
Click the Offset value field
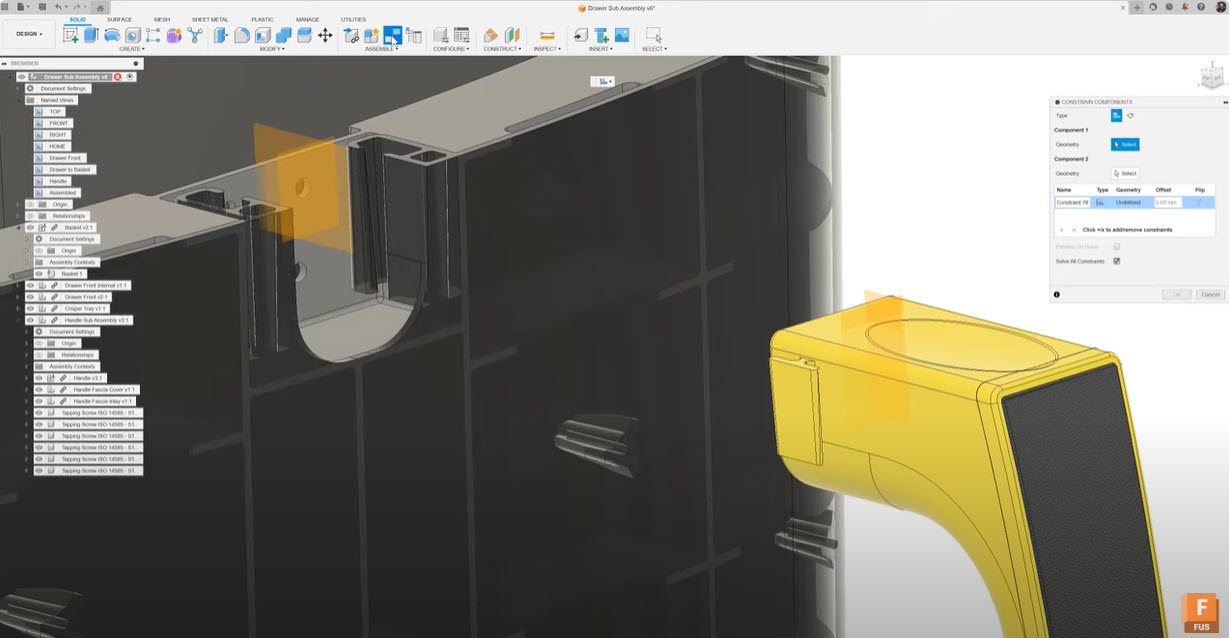(x=1167, y=202)
